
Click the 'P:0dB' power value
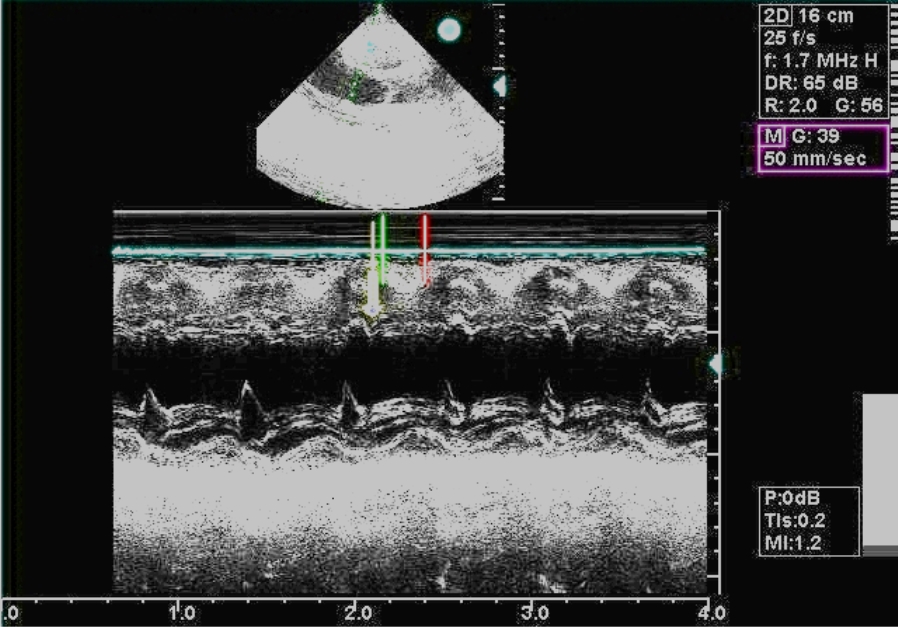tap(792, 498)
